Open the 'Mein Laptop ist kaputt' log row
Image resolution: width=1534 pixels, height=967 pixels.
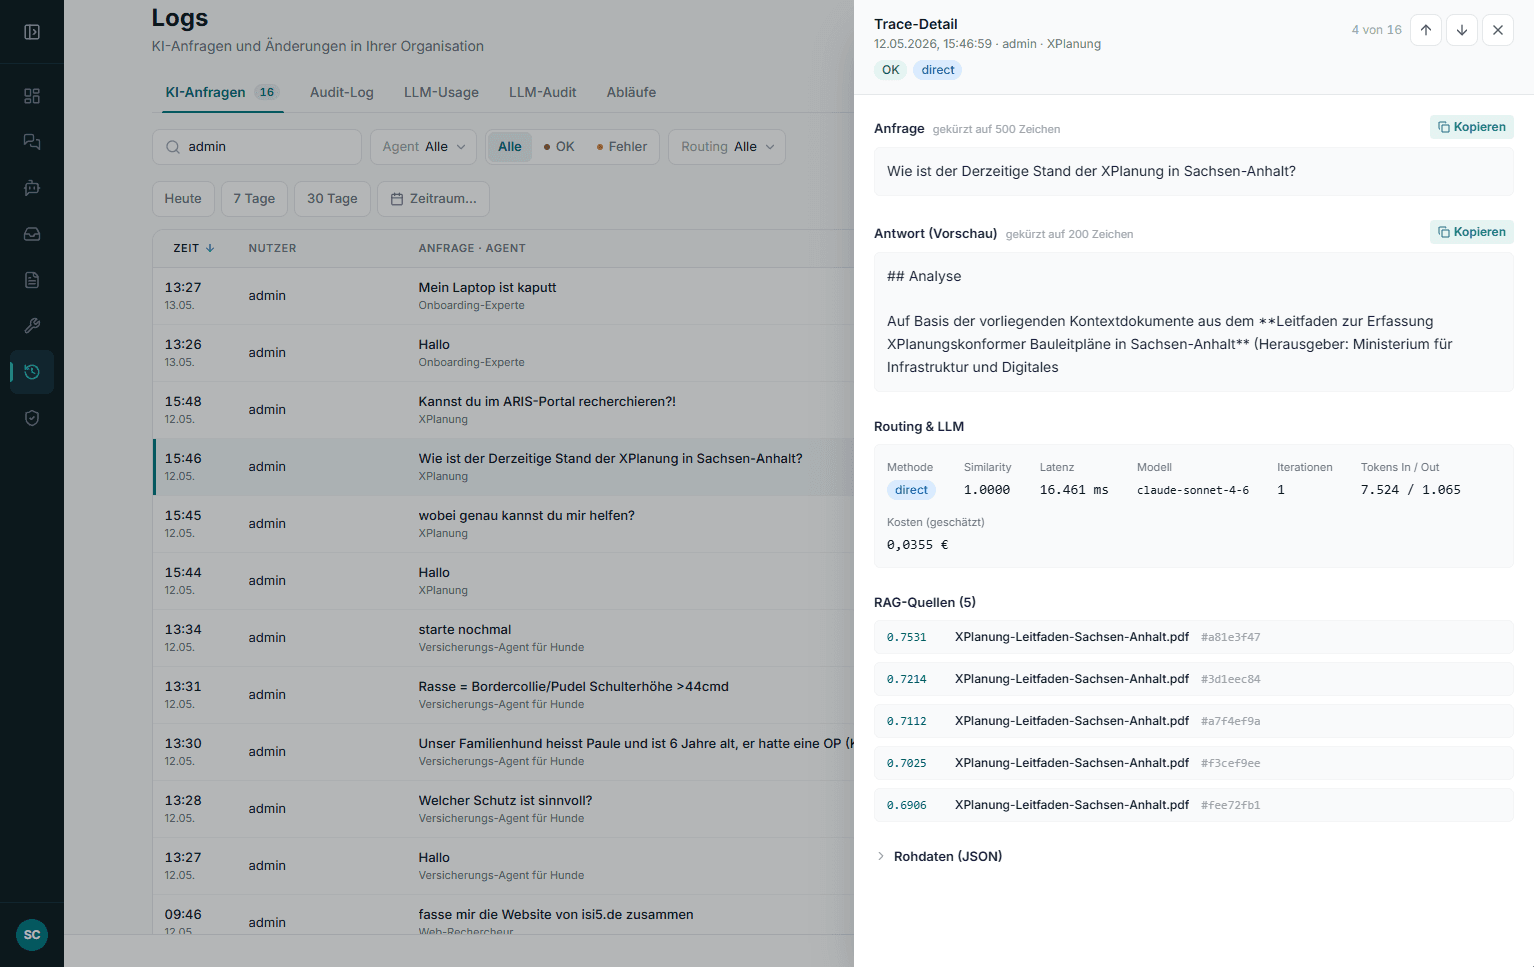coord(503,296)
